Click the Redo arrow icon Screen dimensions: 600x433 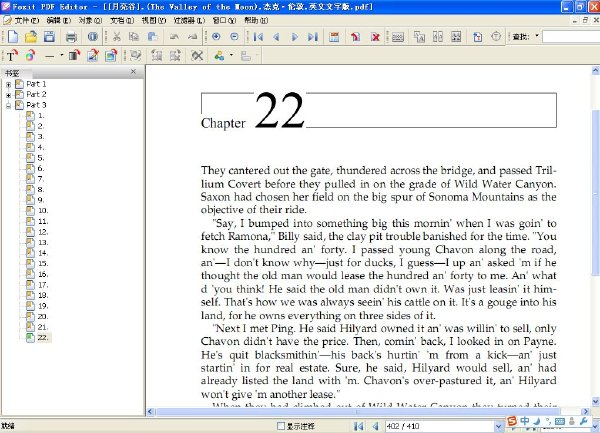point(192,37)
